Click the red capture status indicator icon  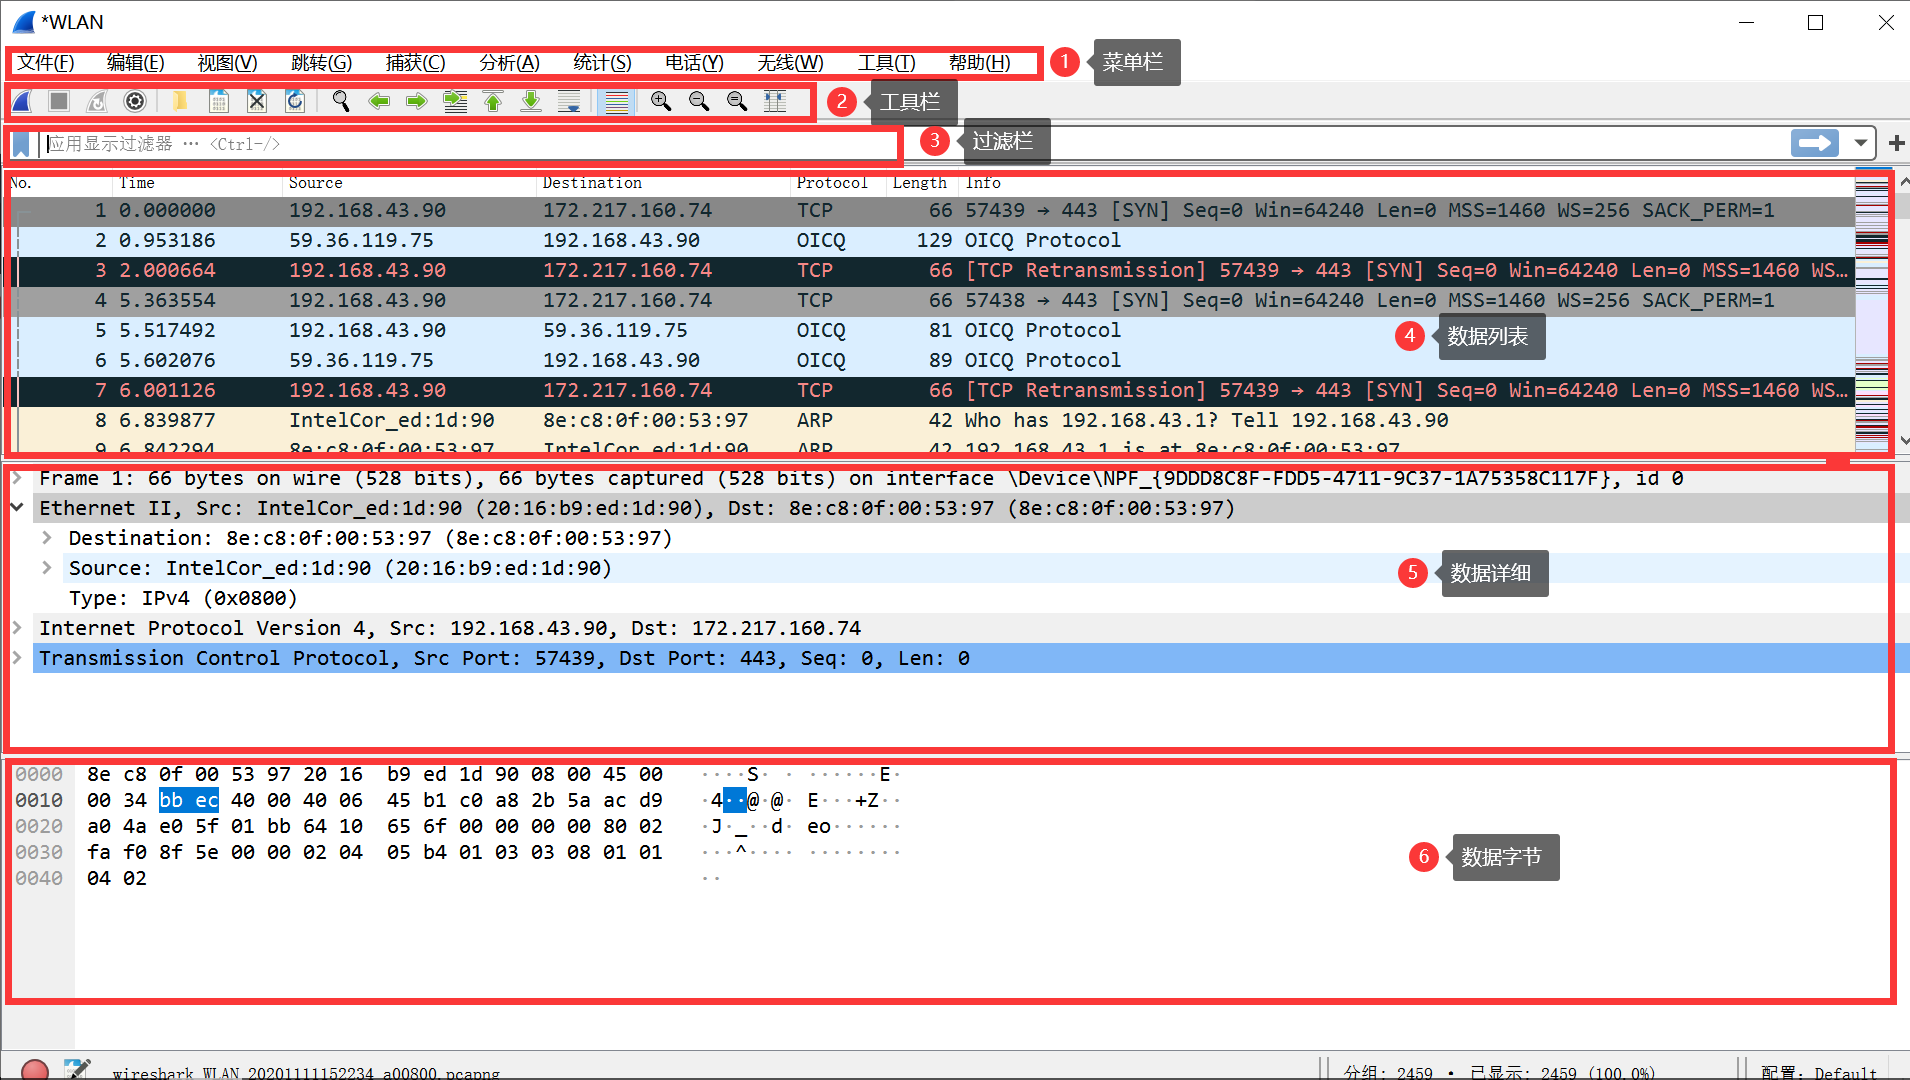[35, 1070]
